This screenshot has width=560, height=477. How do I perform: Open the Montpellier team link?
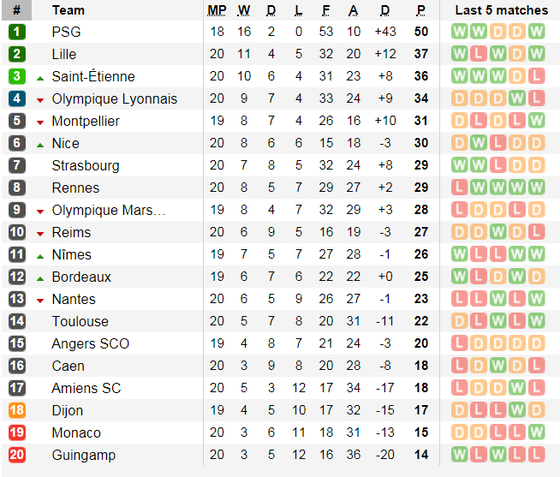tap(86, 121)
